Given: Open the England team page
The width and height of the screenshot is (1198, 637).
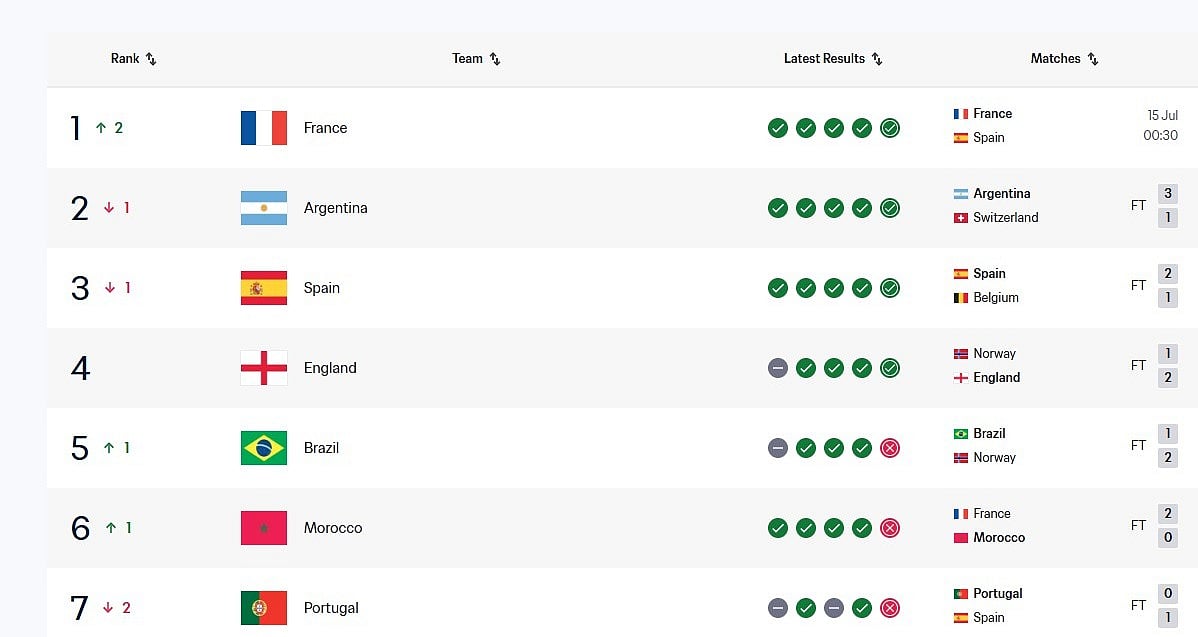Looking at the screenshot, I should [x=330, y=368].
